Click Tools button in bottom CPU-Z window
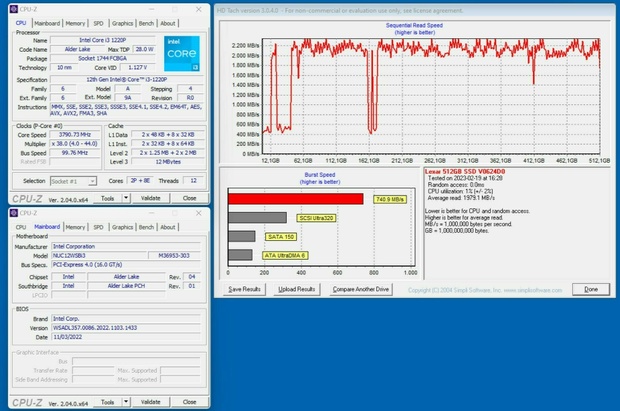 point(108,402)
